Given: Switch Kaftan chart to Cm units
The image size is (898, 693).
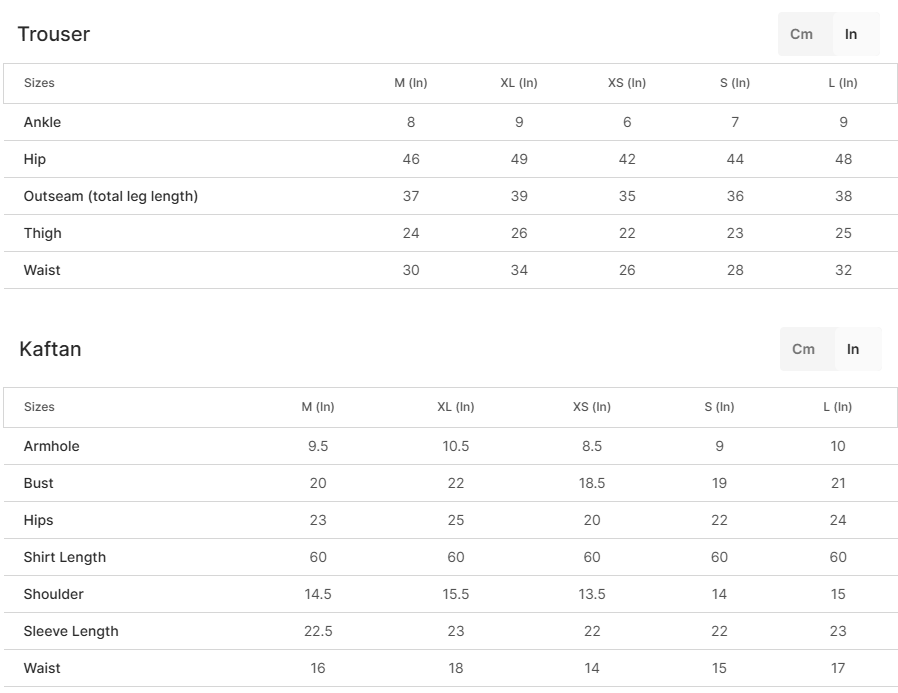Looking at the screenshot, I should click(x=804, y=349).
